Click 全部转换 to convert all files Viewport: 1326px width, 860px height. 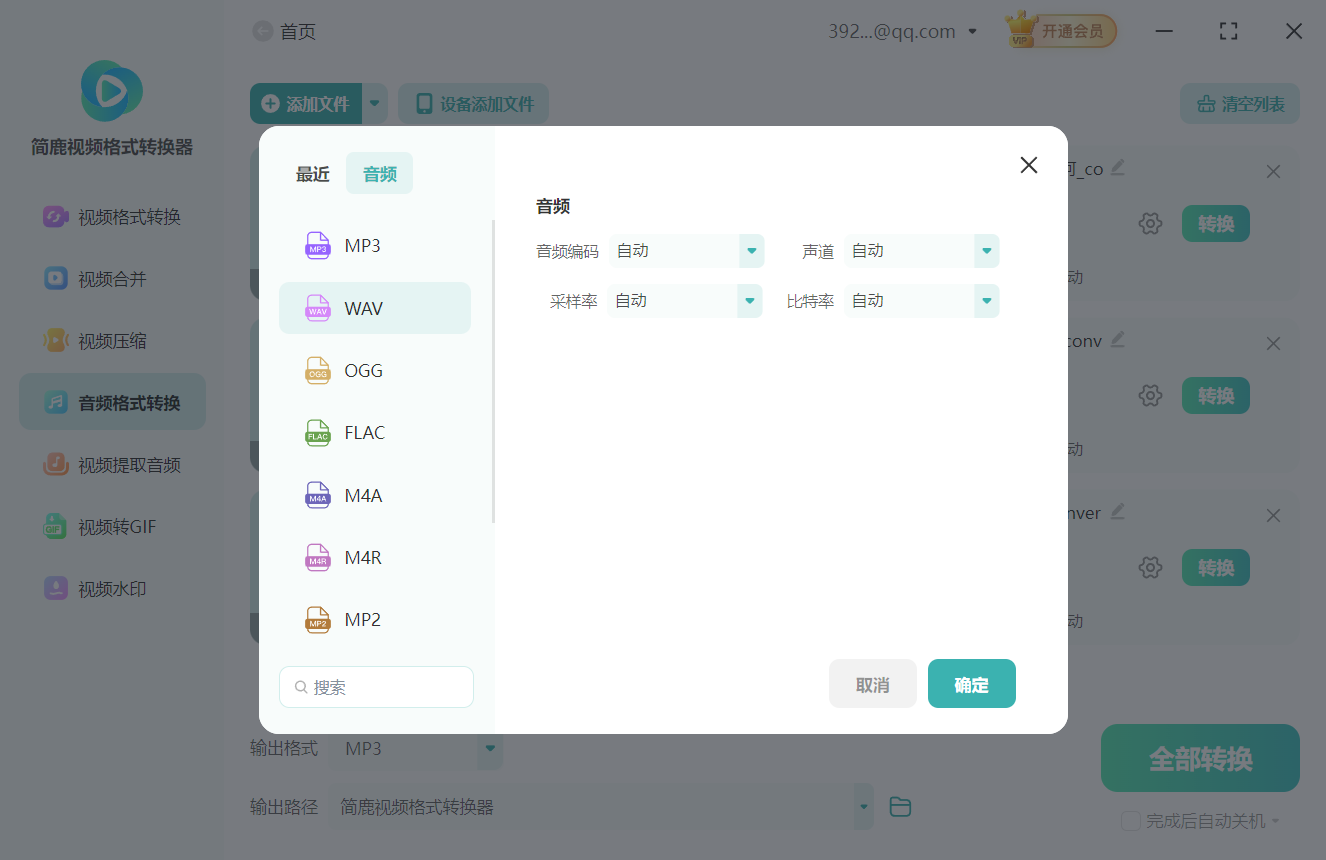tap(1199, 758)
